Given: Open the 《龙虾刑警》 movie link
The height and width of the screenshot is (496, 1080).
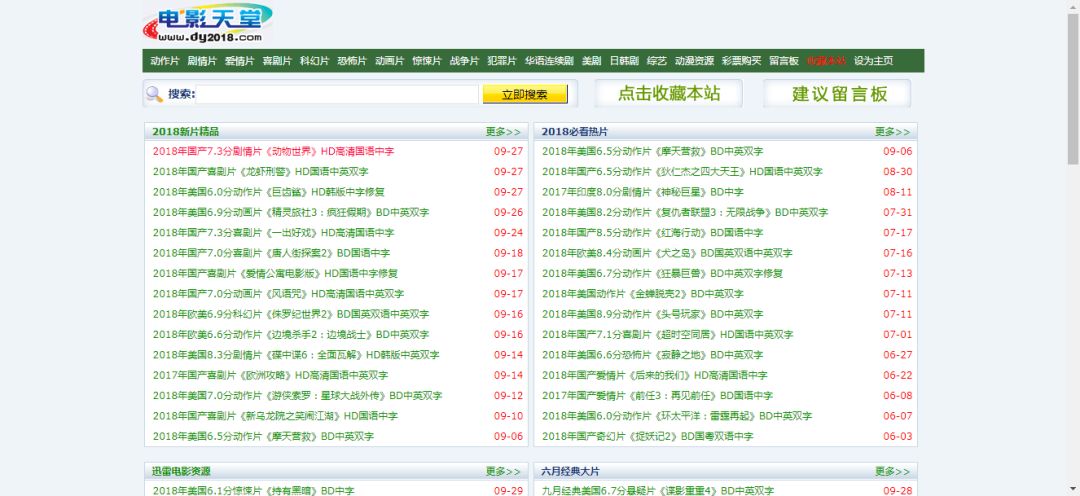Looking at the screenshot, I should pyautogui.click(x=260, y=172).
